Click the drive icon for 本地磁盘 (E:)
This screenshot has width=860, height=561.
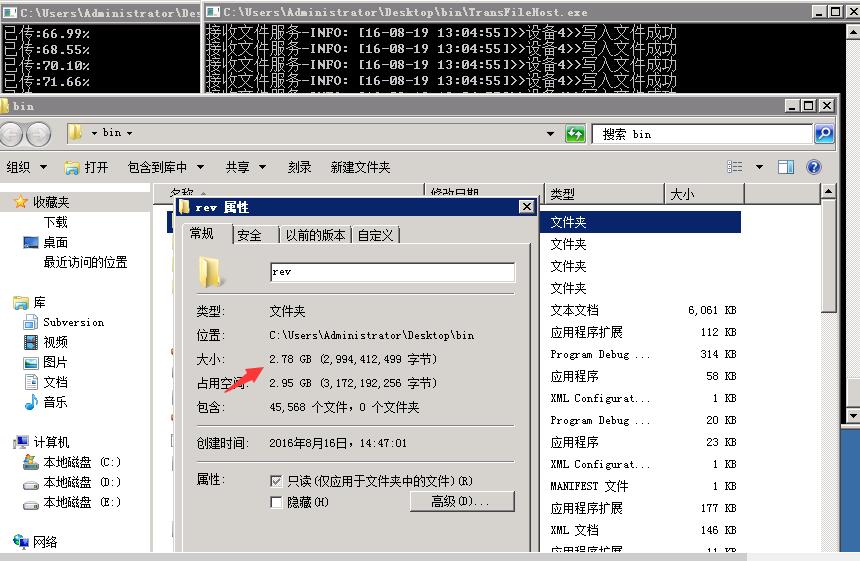31,505
